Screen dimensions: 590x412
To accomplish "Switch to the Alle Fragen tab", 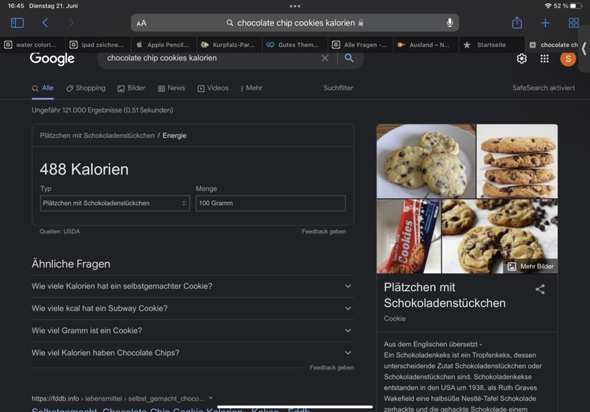I will 360,45.
